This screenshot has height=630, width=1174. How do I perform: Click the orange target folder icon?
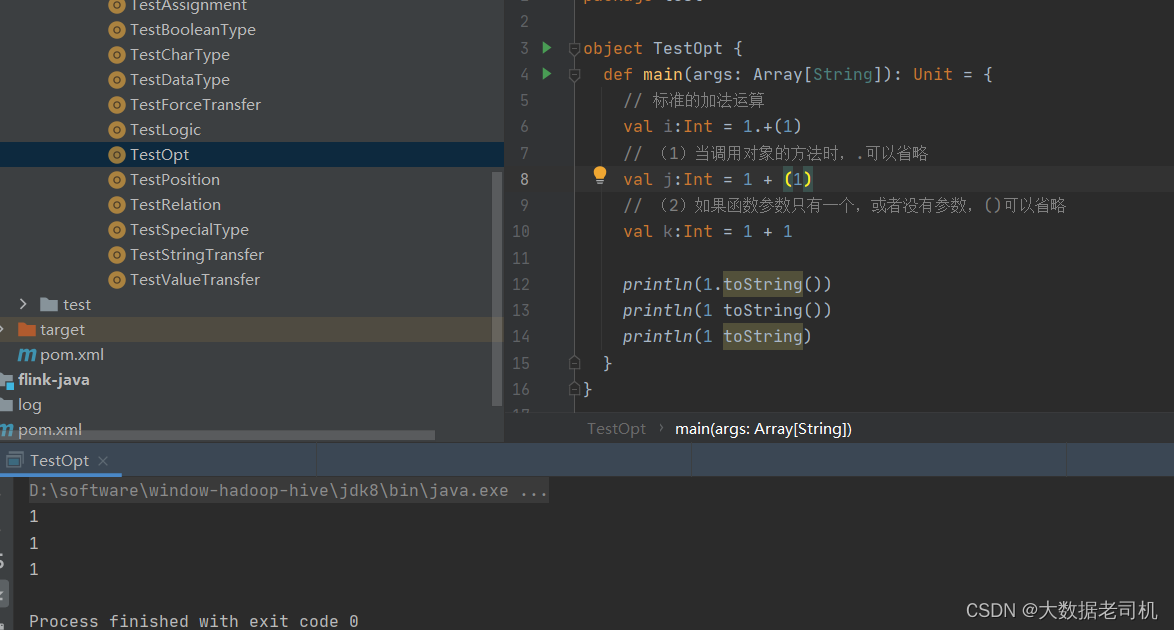pyautogui.click(x=27, y=330)
